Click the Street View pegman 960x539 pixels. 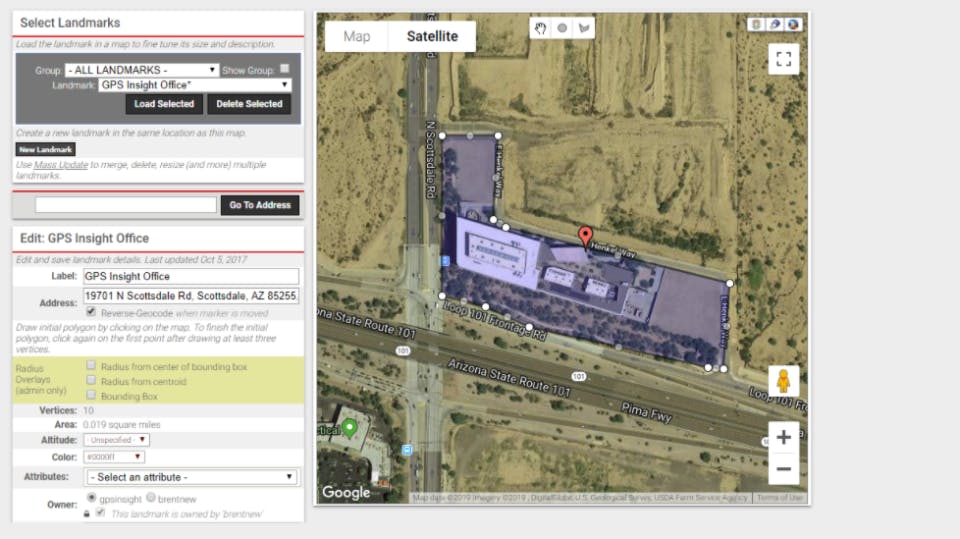coord(784,381)
